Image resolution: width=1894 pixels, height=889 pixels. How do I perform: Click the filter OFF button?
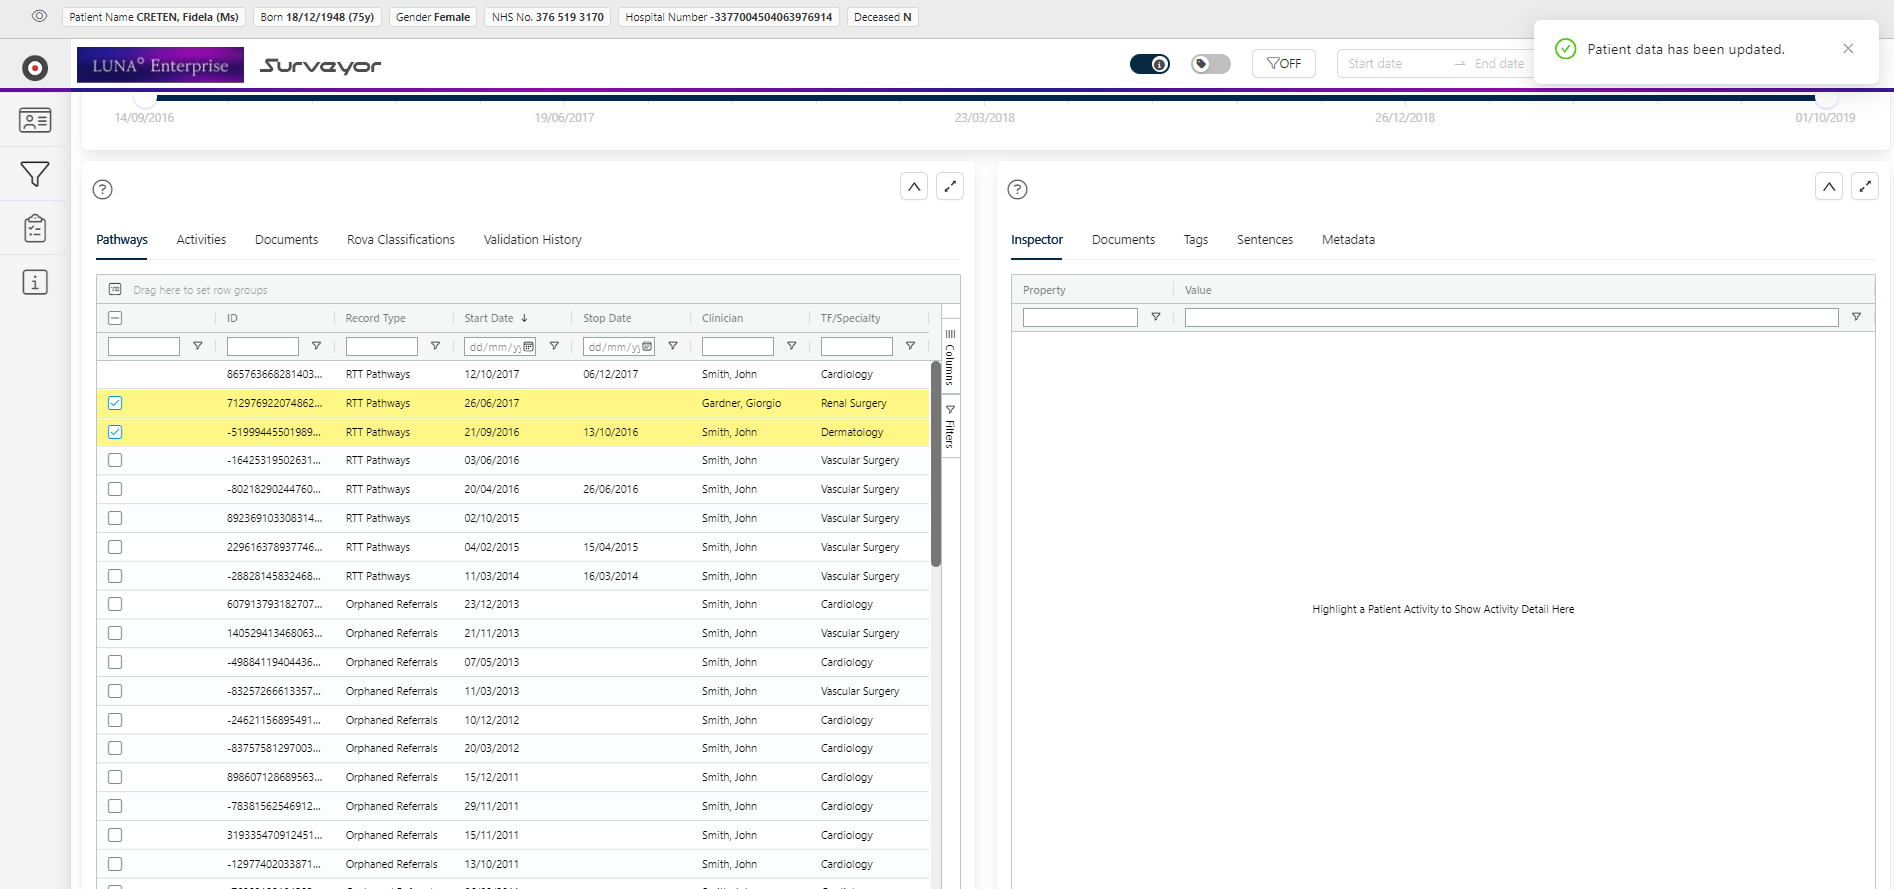pyautogui.click(x=1283, y=64)
